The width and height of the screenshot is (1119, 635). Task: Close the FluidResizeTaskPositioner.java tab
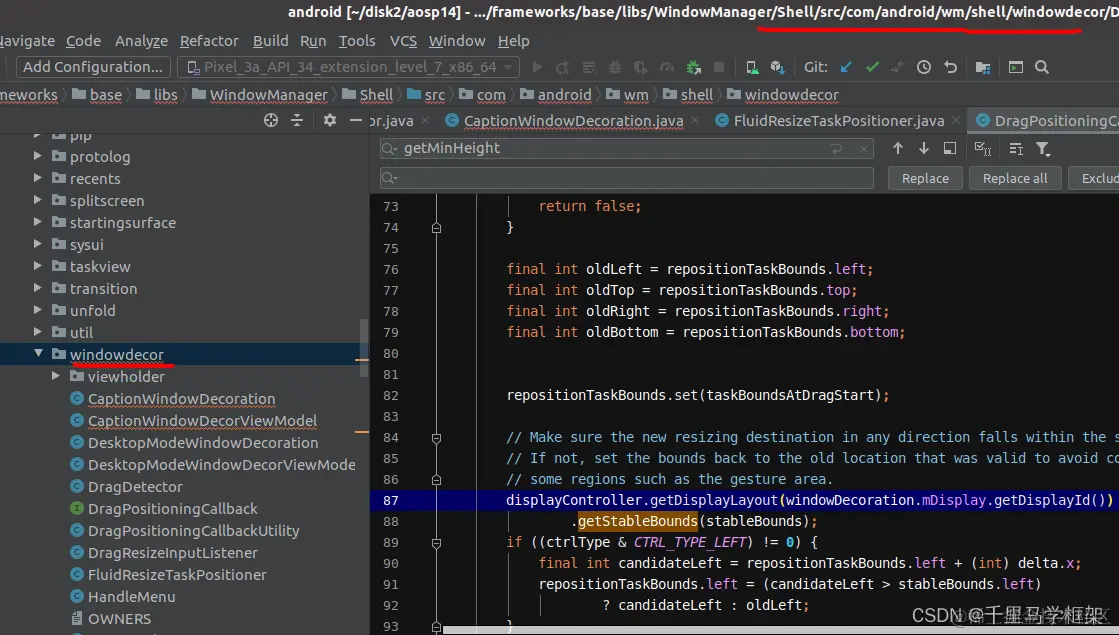pos(957,121)
